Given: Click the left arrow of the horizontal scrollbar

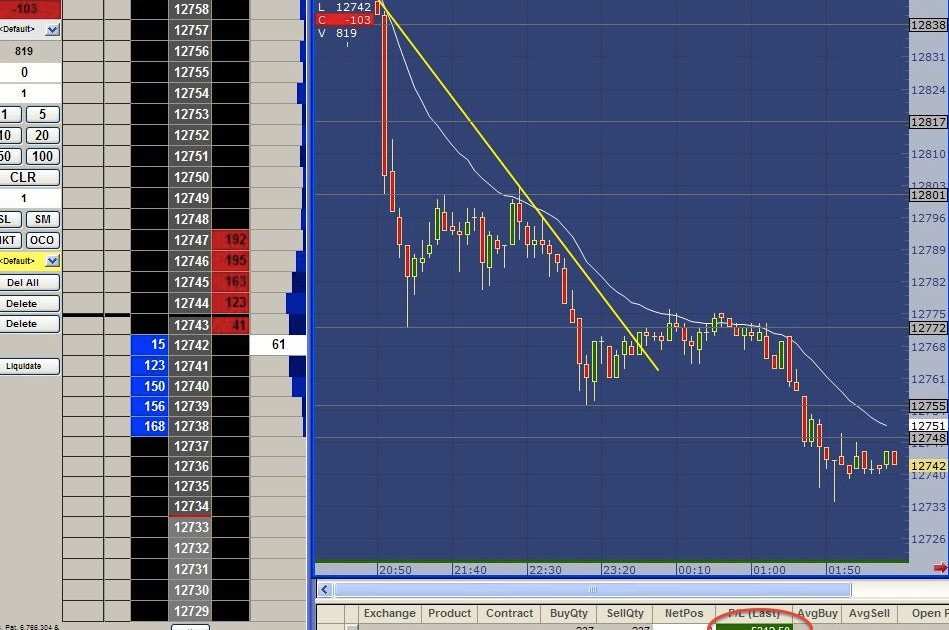Looking at the screenshot, I should click(325, 590).
